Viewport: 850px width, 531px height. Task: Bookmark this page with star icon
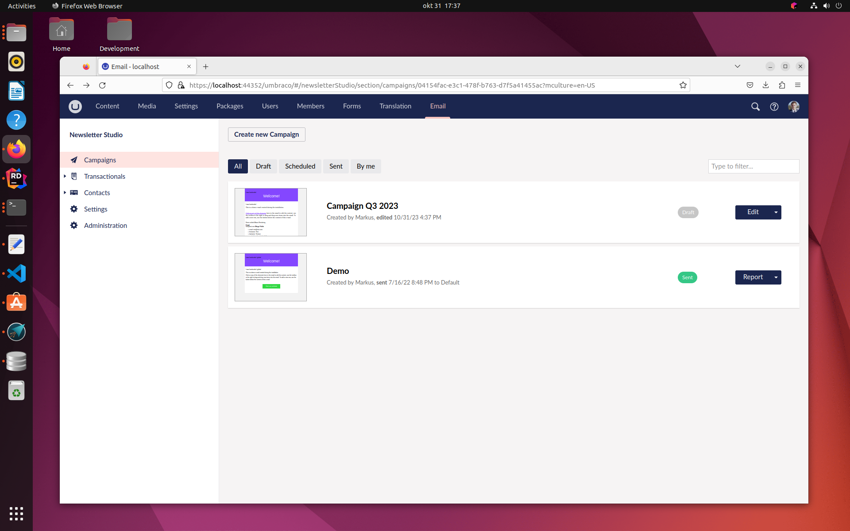pos(683,85)
